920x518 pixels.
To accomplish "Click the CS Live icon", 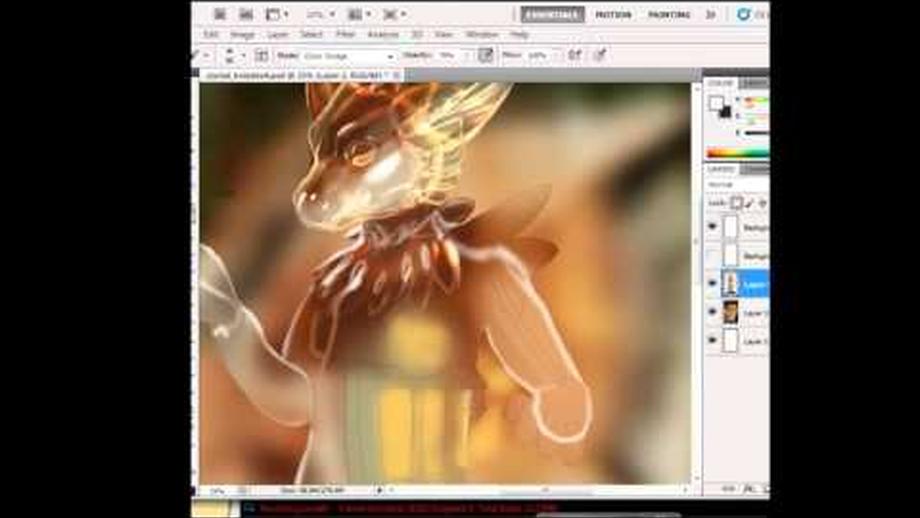I will (x=743, y=14).
